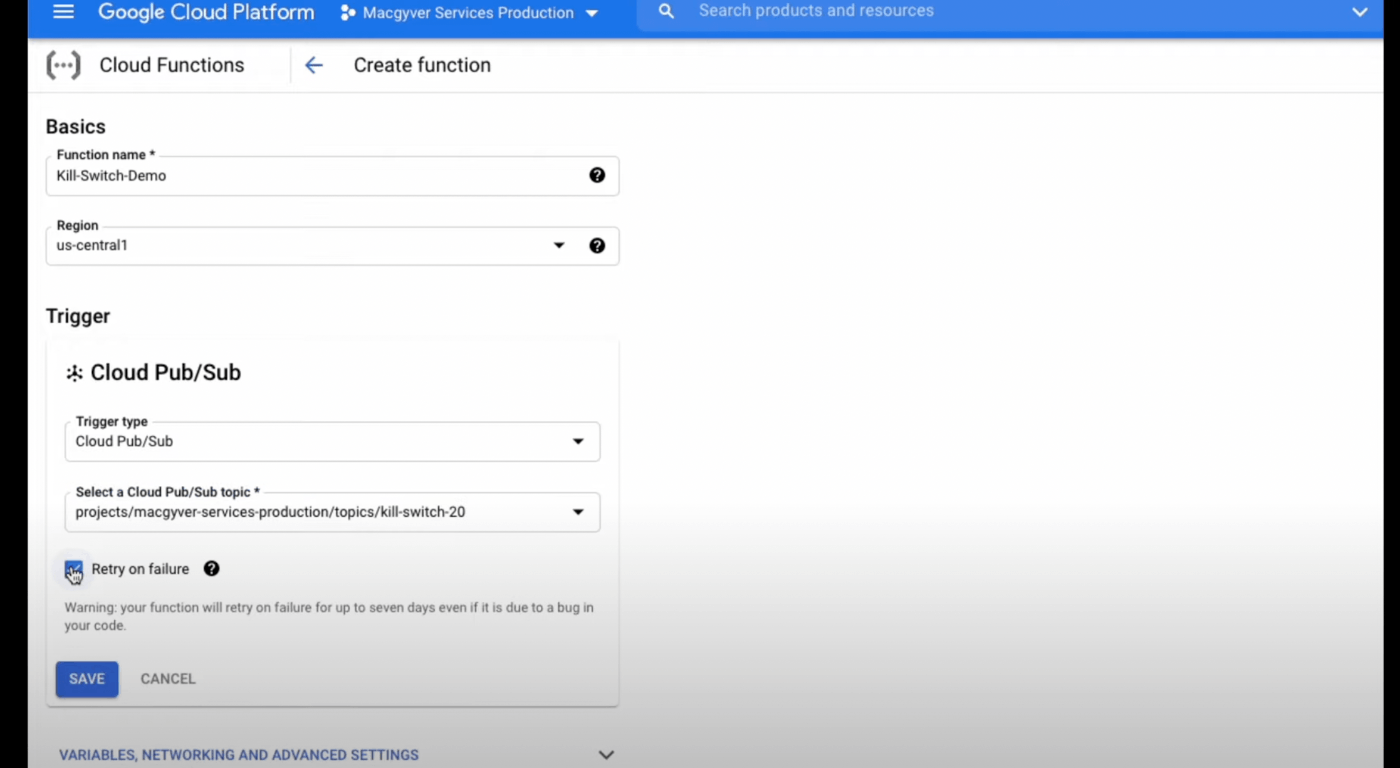Open the hamburger navigation menu
This screenshot has width=1400, height=768.
click(x=63, y=12)
